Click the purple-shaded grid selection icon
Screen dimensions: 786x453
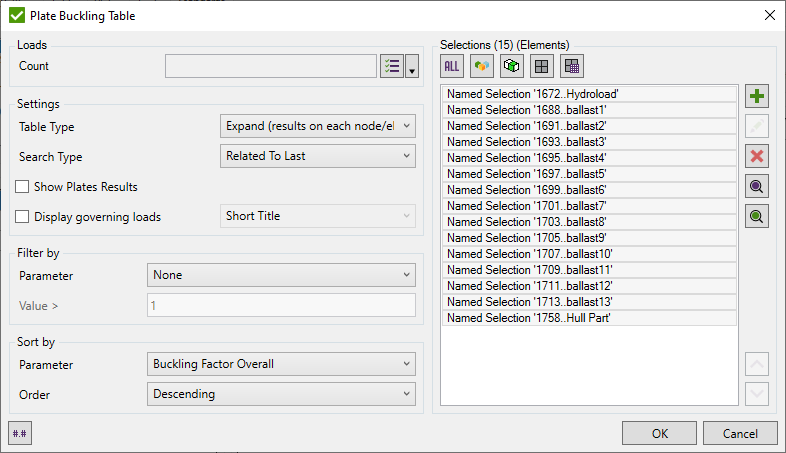coord(571,66)
